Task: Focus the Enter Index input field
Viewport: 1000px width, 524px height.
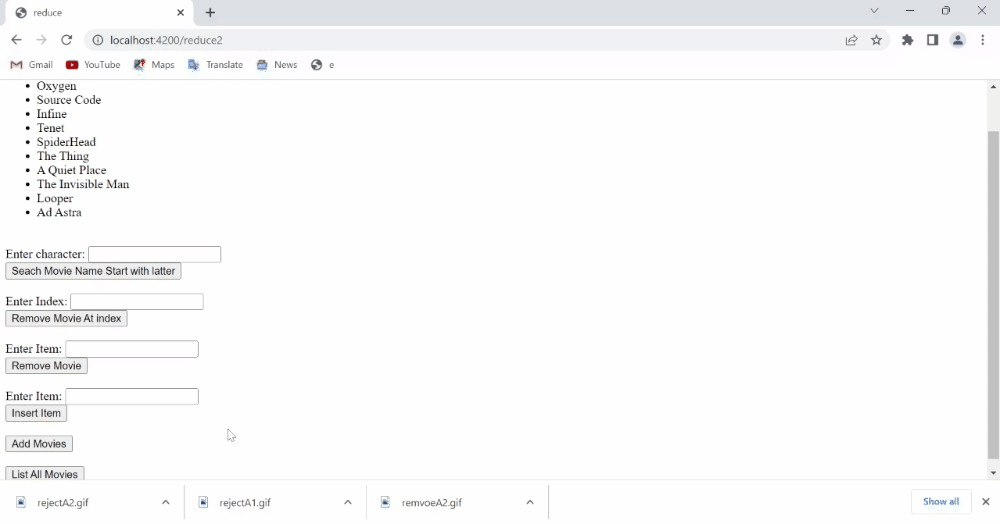Action: [x=136, y=302]
